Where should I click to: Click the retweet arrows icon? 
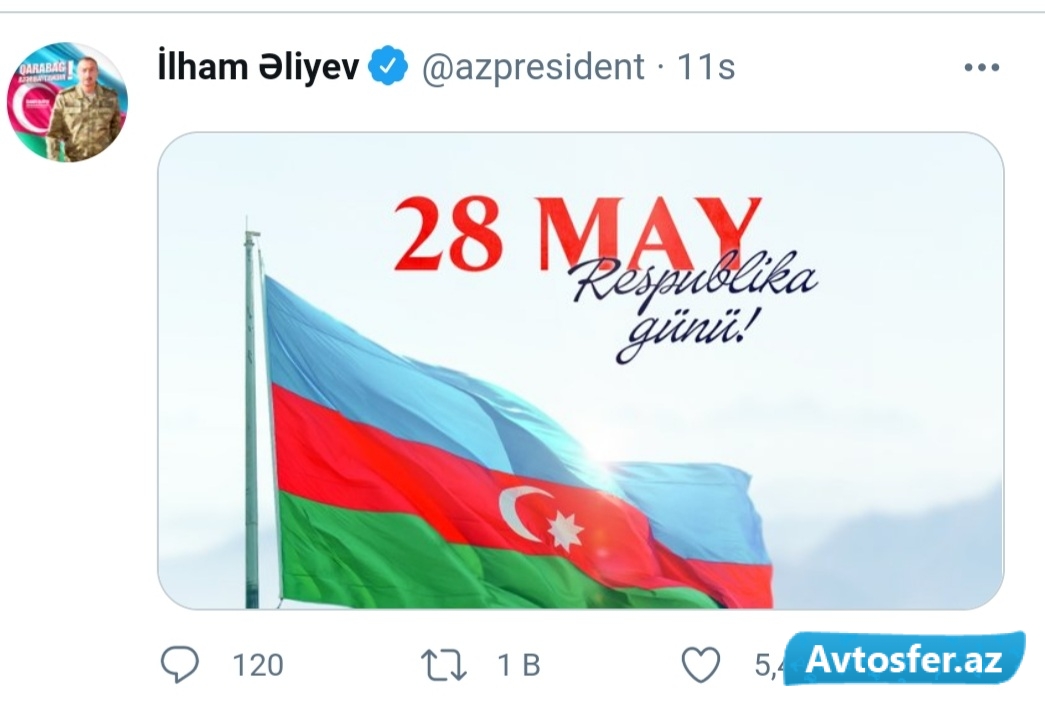pos(444,665)
